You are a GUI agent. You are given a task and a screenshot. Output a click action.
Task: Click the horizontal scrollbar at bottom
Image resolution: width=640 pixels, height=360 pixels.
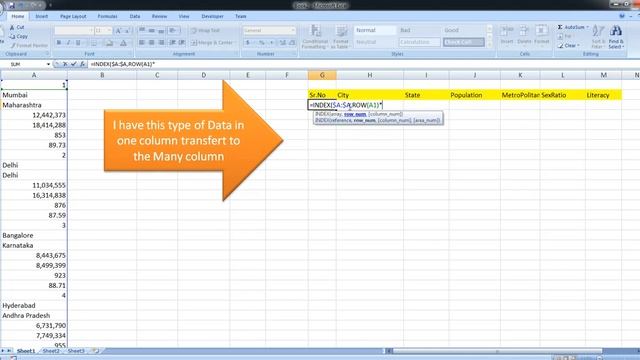click(x=497, y=351)
